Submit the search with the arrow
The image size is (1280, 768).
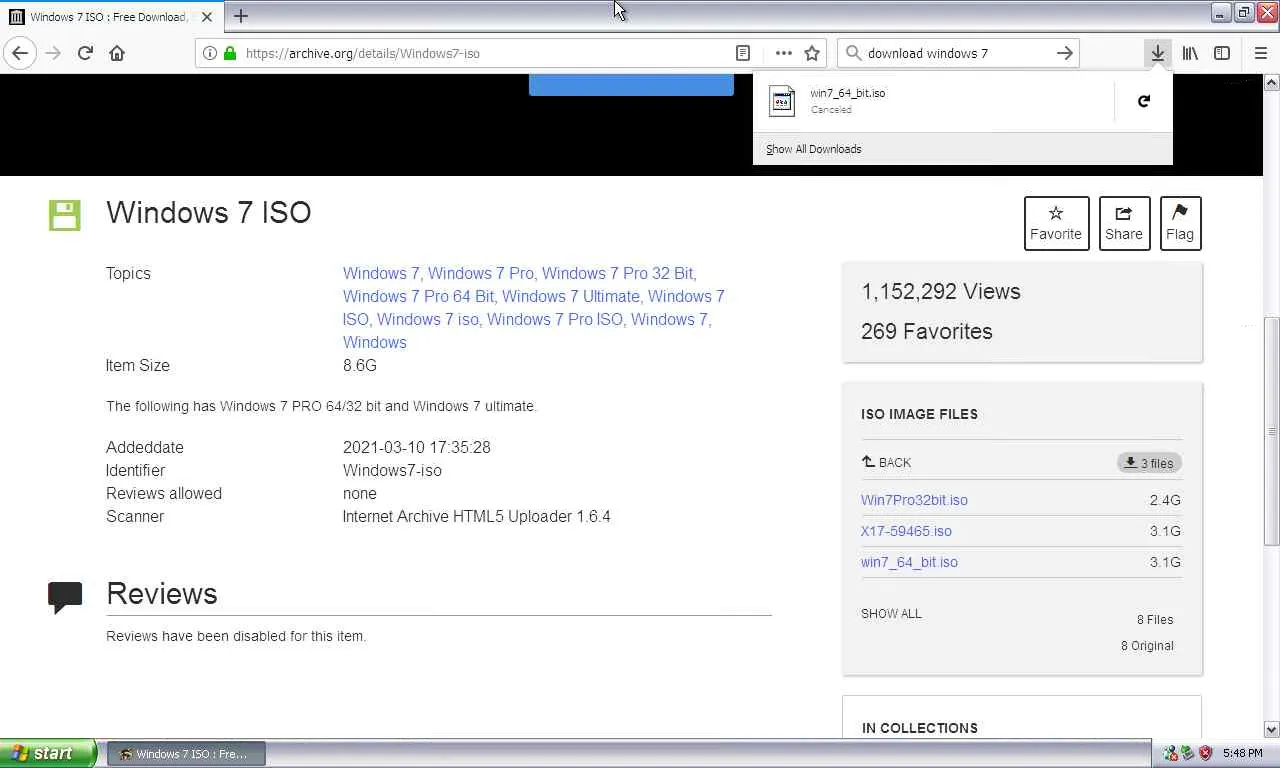pyautogui.click(x=1065, y=53)
